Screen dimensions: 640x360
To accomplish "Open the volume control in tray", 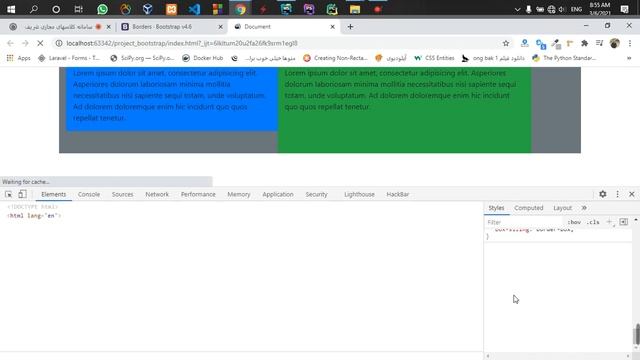I will [x=562, y=9].
